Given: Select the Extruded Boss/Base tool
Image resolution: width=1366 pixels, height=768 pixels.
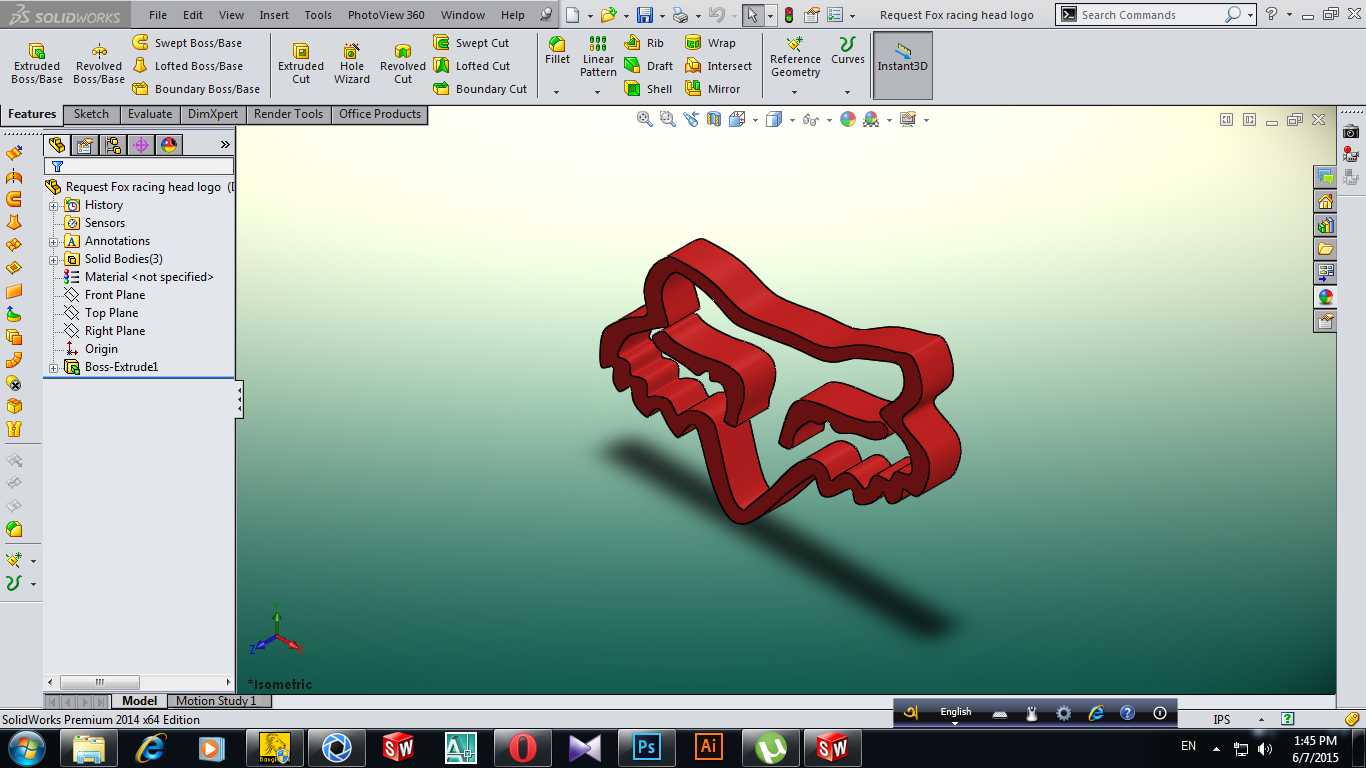Looking at the screenshot, I should 37,64.
